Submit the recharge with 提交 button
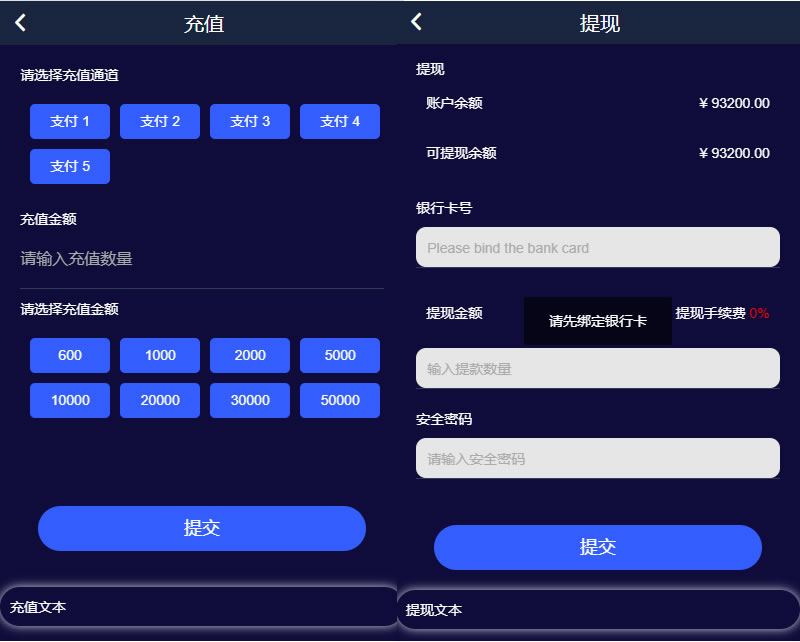The image size is (800, 642). pos(202,528)
